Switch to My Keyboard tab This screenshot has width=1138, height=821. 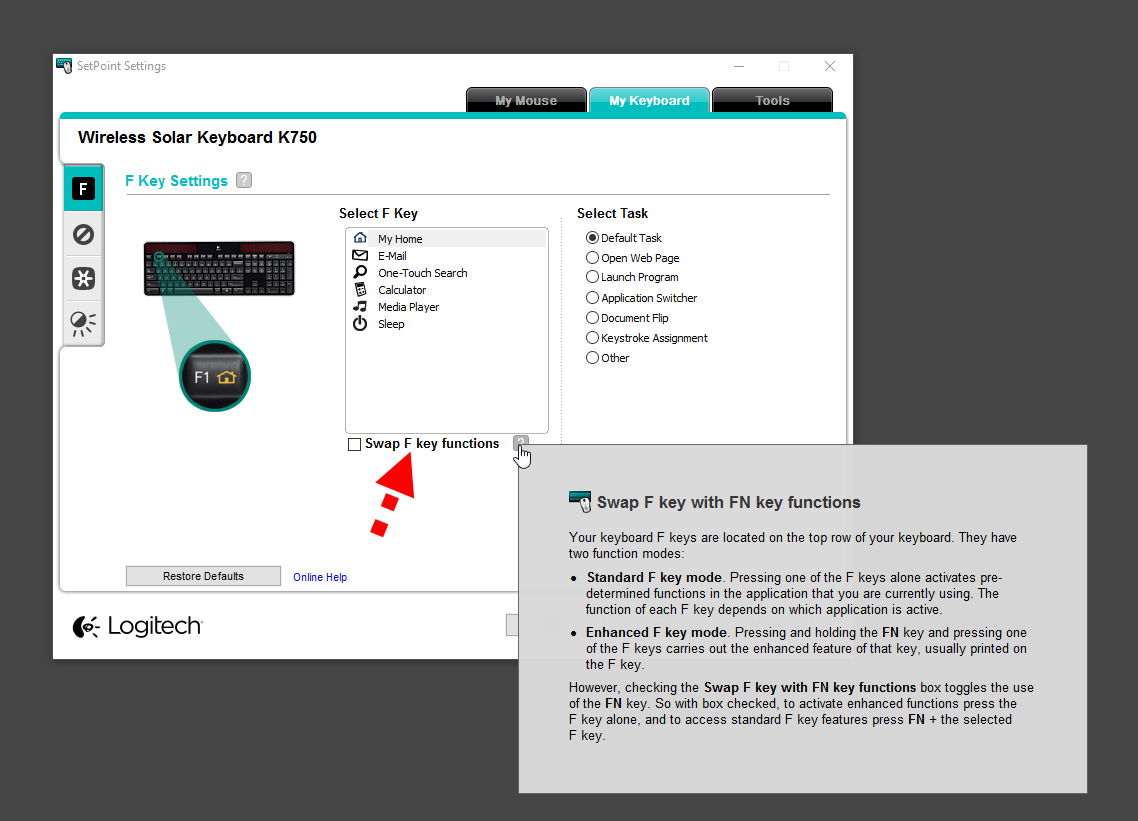(x=650, y=100)
